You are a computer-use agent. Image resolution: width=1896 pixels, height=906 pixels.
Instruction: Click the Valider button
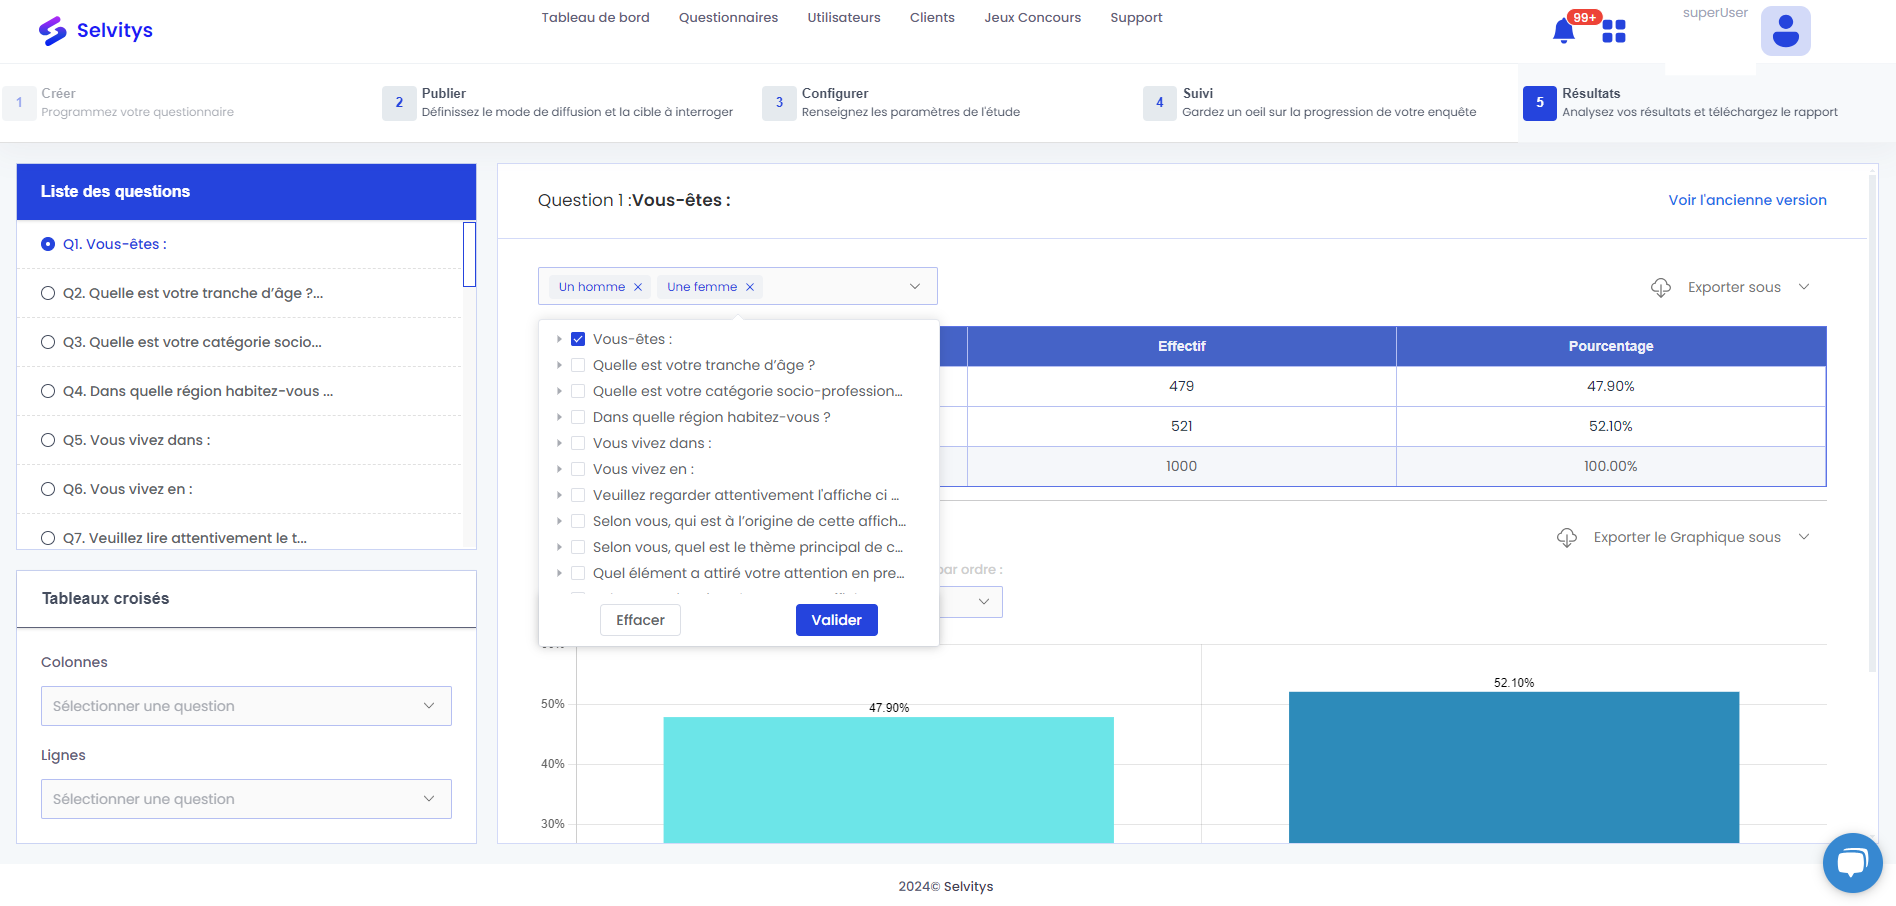tap(837, 620)
